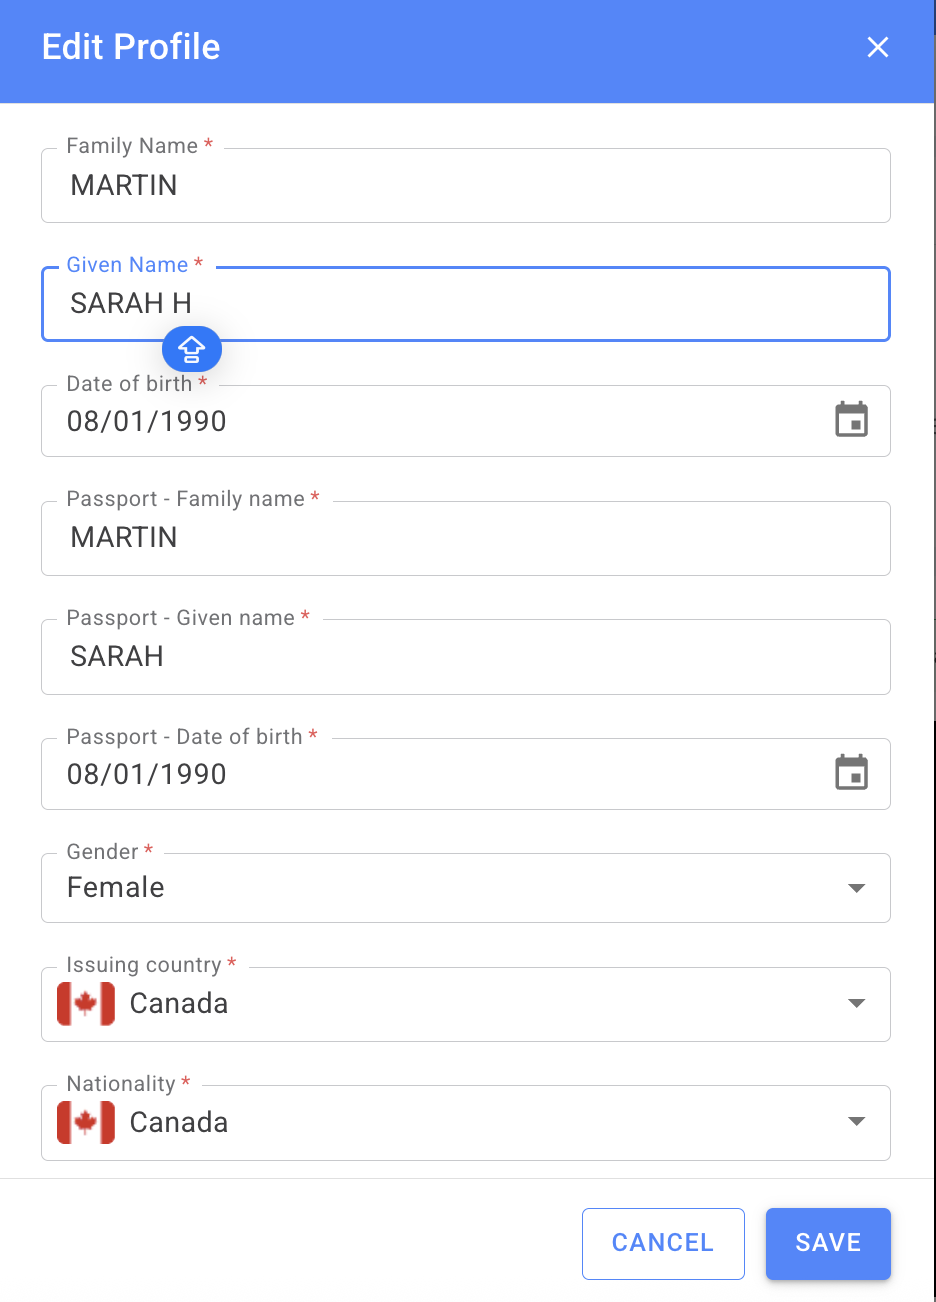Image resolution: width=936 pixels, height=1302 pixels.
Task: Focus the Given Name text field
Action: tap(465, 304)
